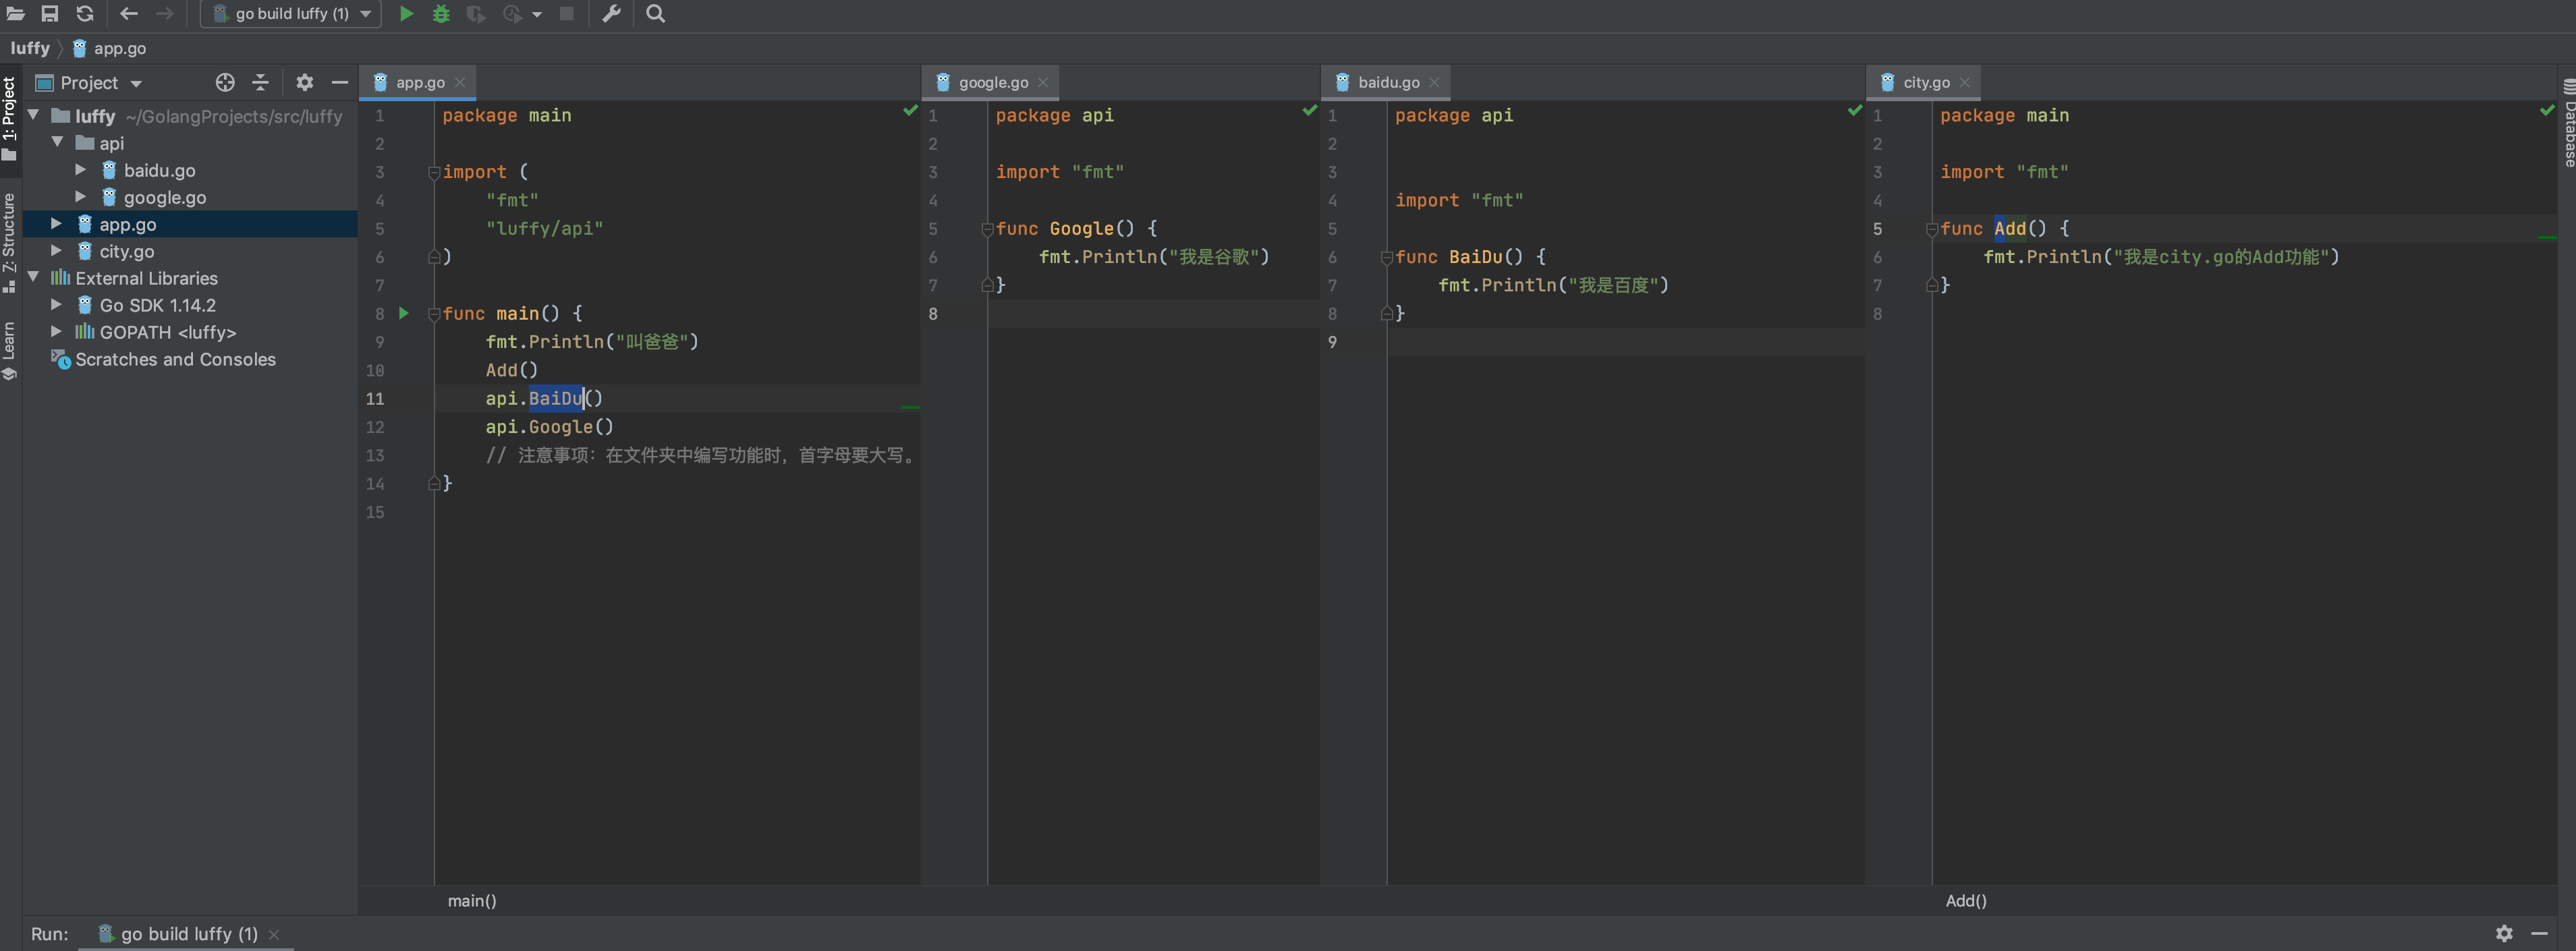Click luffy in the breadcrumb bar
Image resolution: width=2576 pixels, height=951 pixels.
click(x=30, y=48)
